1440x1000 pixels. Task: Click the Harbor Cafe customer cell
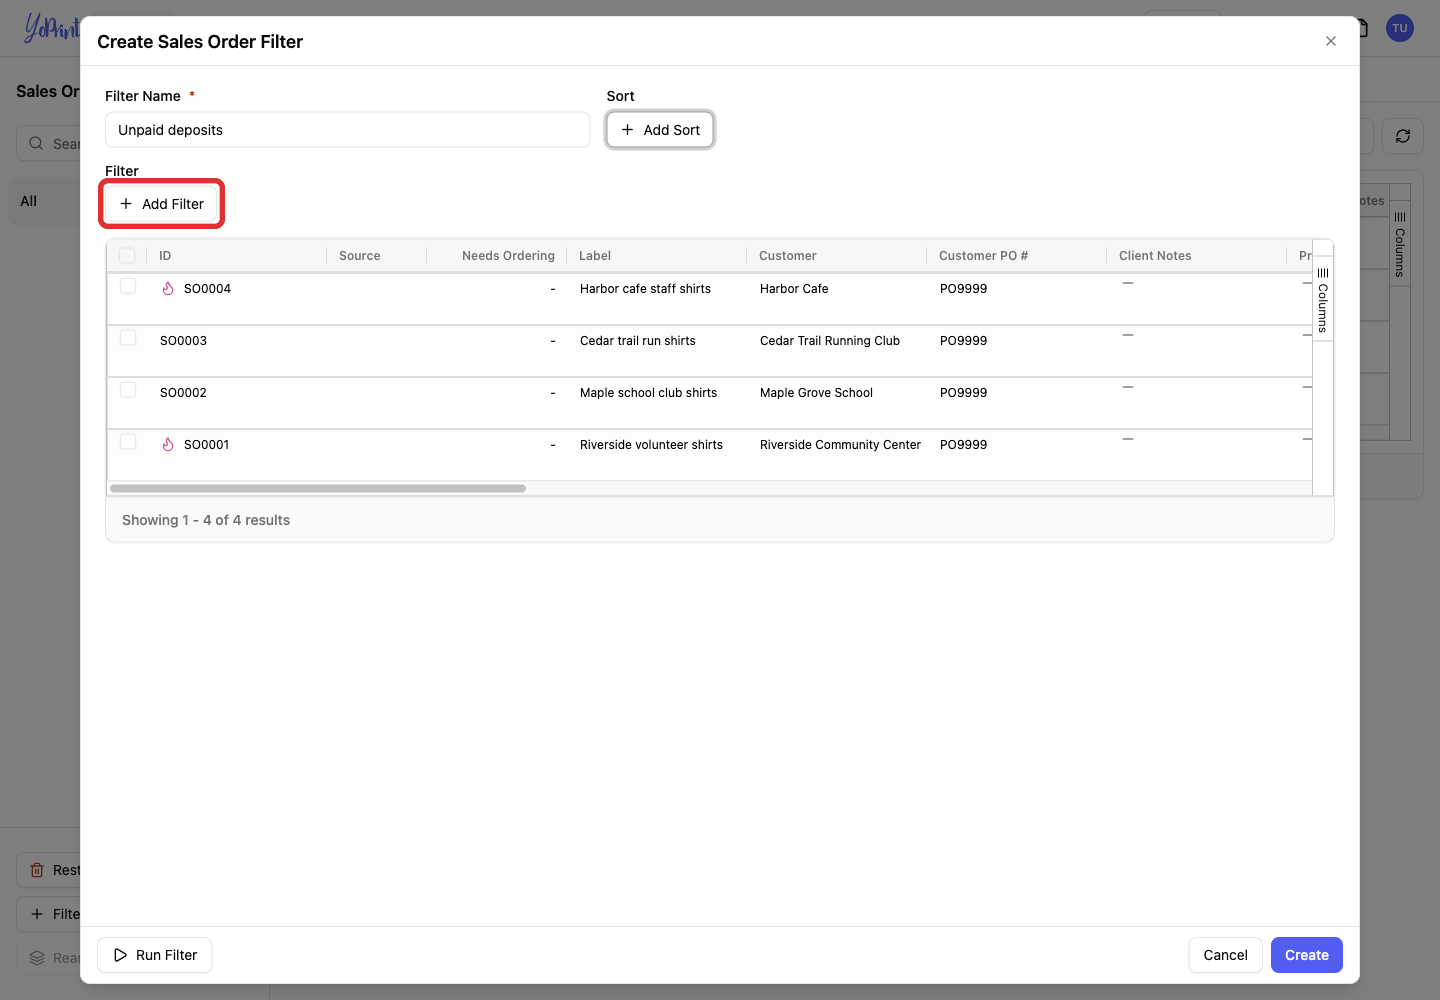tap(794, 289)
